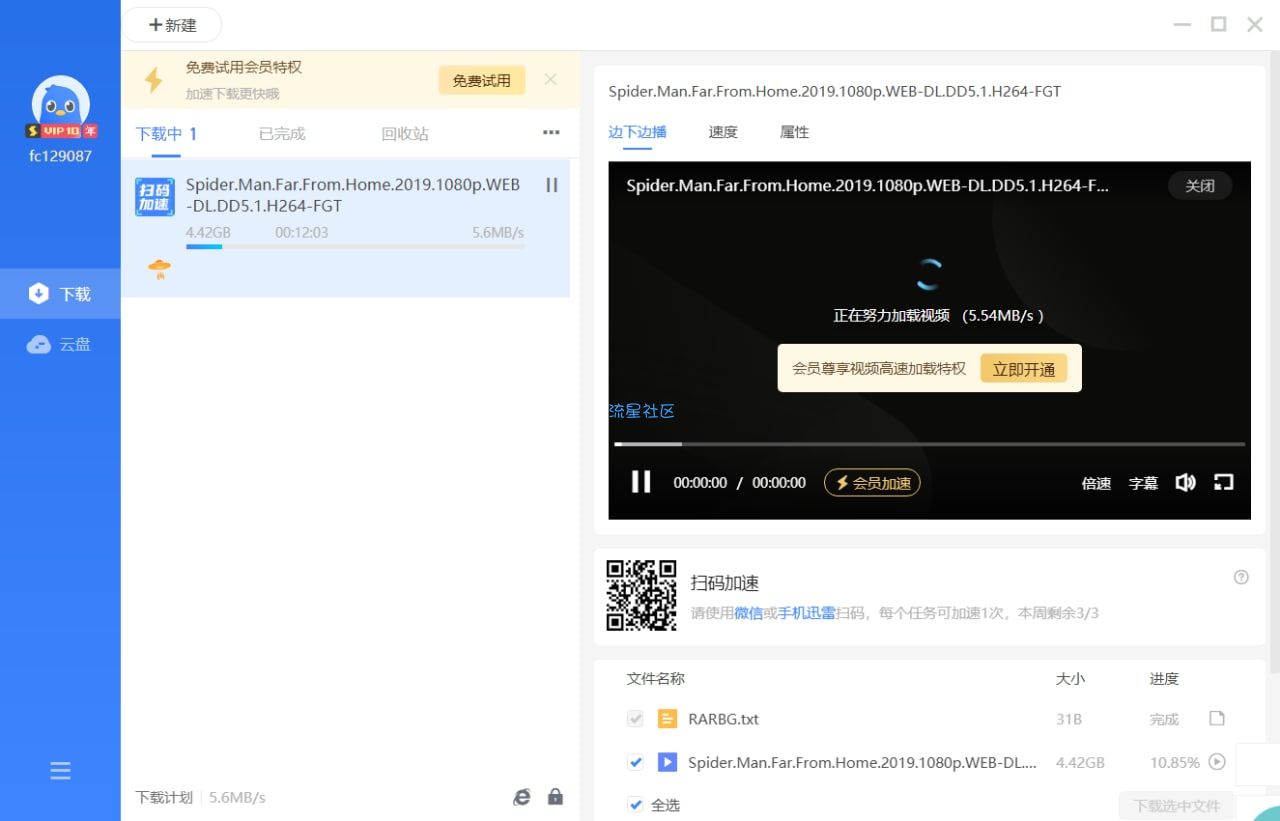The height and width of the screenshot is (821, 1280).
Task: Open the three-dot more options menu
Action: click(551, 132)
